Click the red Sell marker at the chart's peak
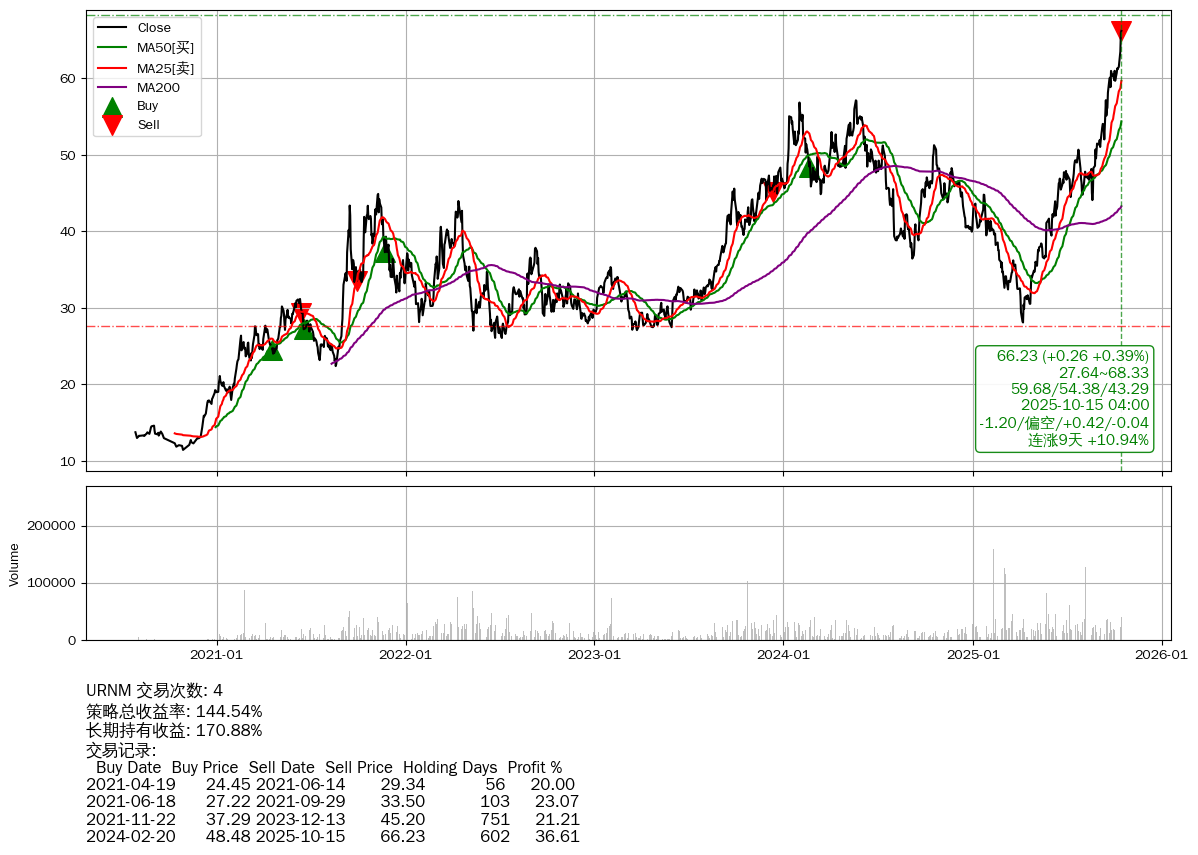Viewport: 1198px width, 855px height. [1121, 31]
